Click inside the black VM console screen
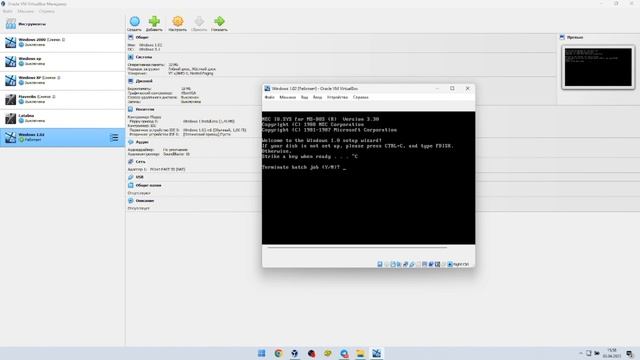640x360 pixels. click(369, 178)
